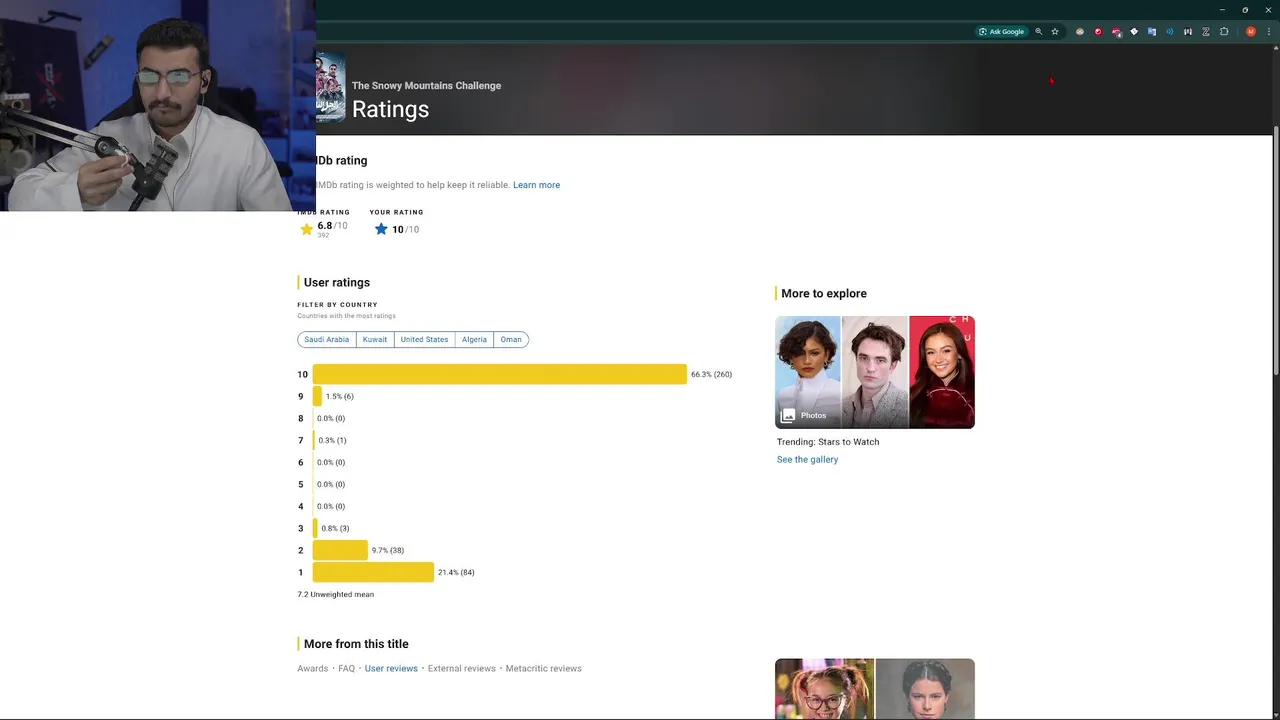Open the Metacritic reviews link

click(x=543, y=669)
